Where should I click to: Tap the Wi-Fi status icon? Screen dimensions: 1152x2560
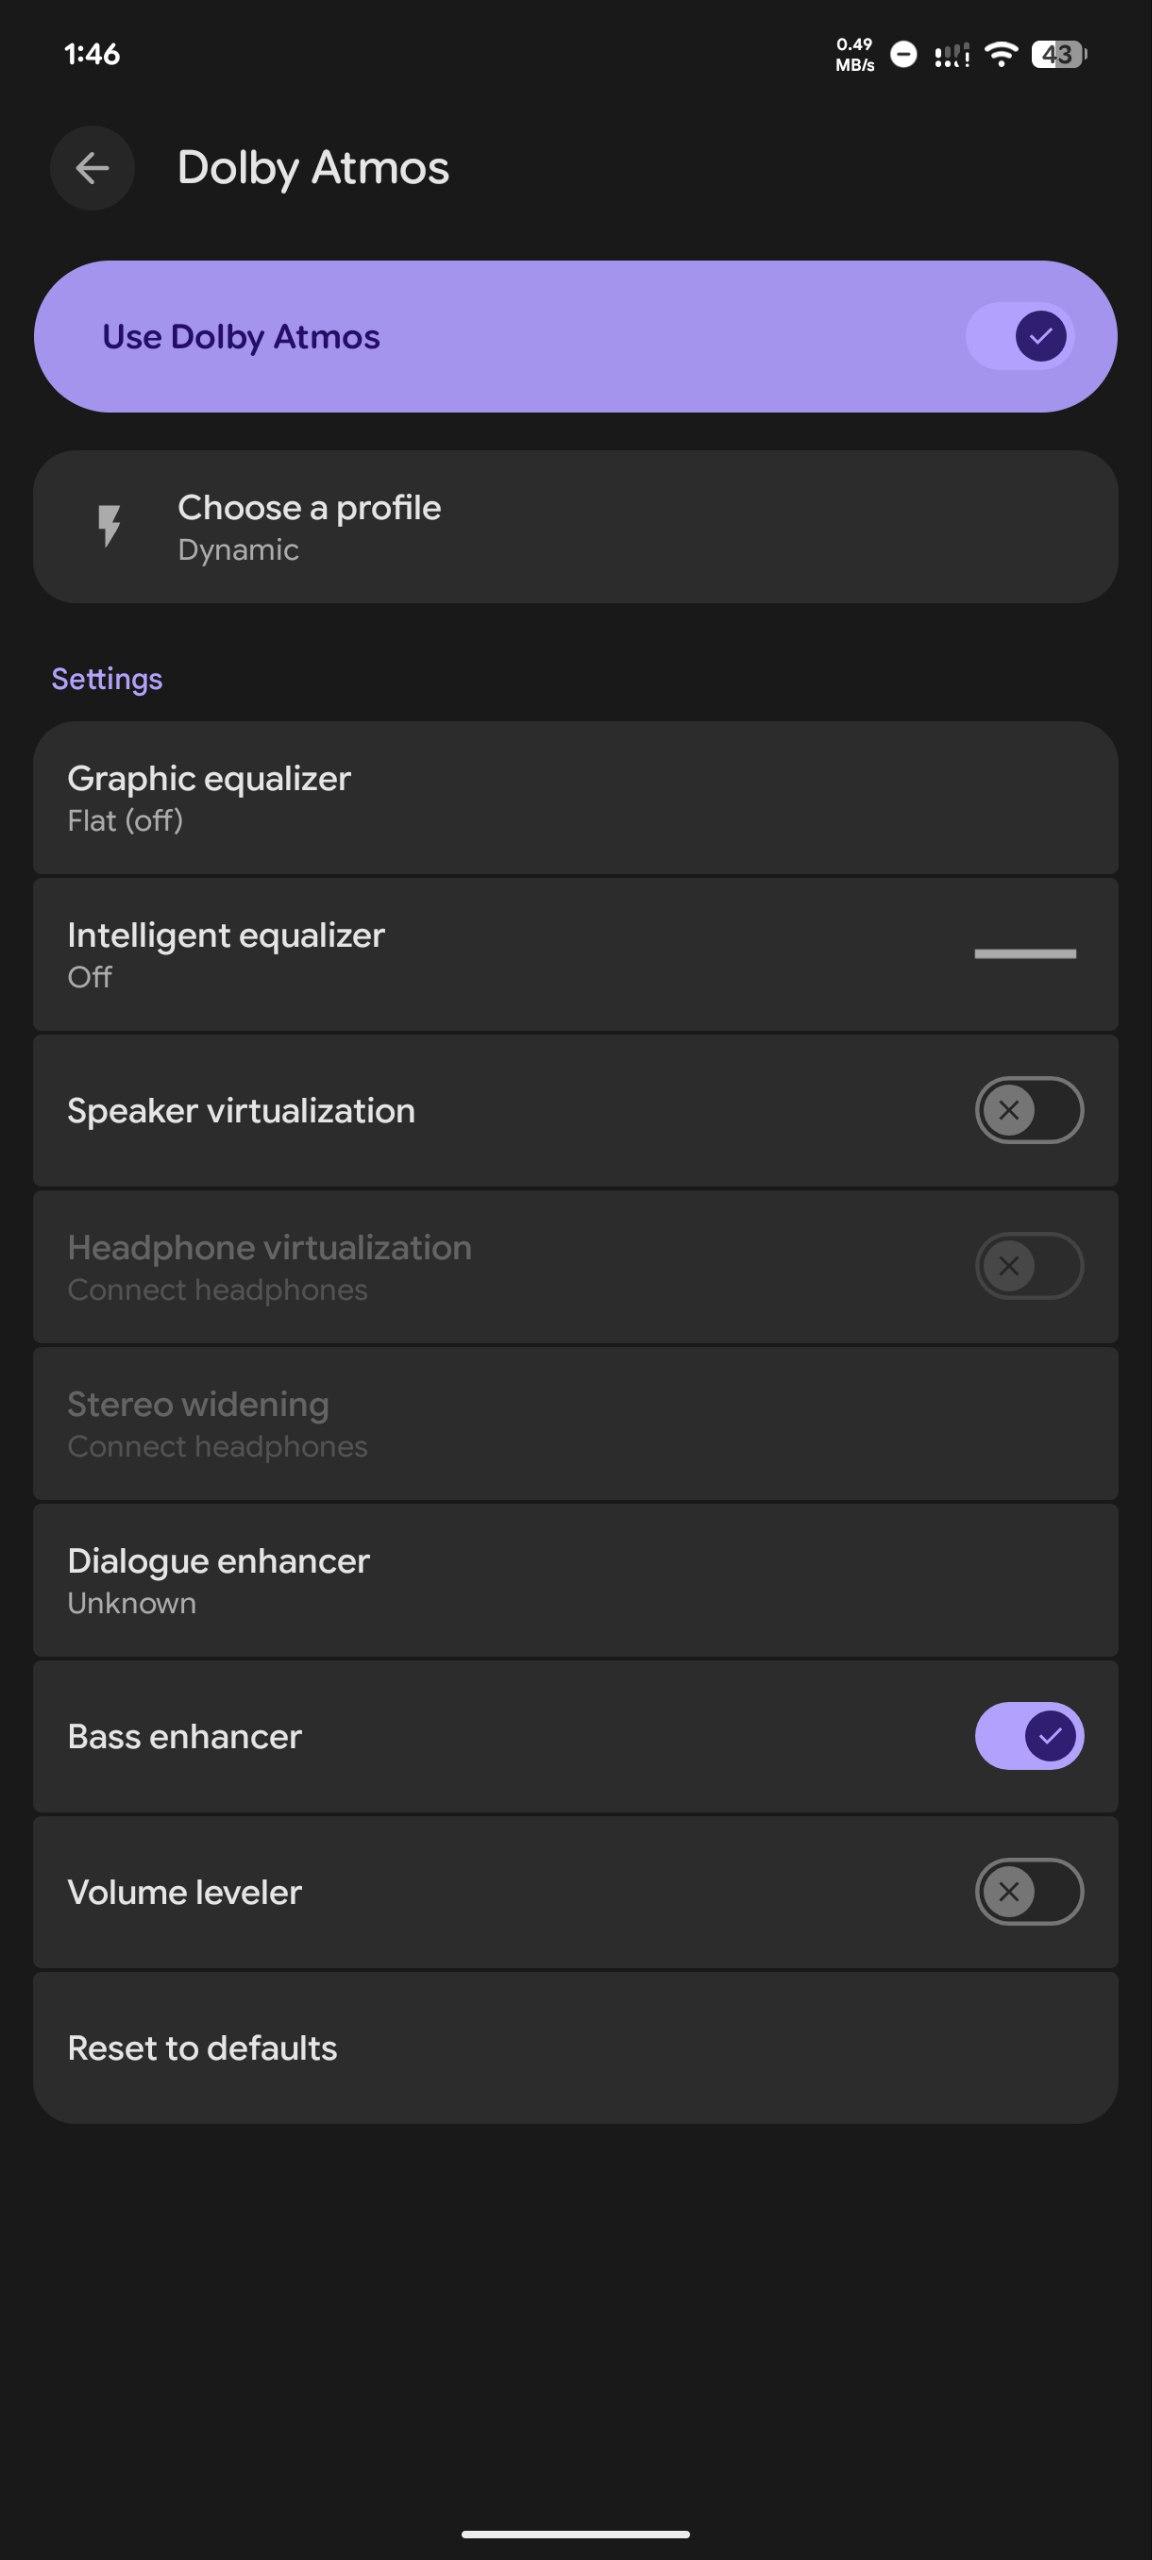(x=1000, y=54)
